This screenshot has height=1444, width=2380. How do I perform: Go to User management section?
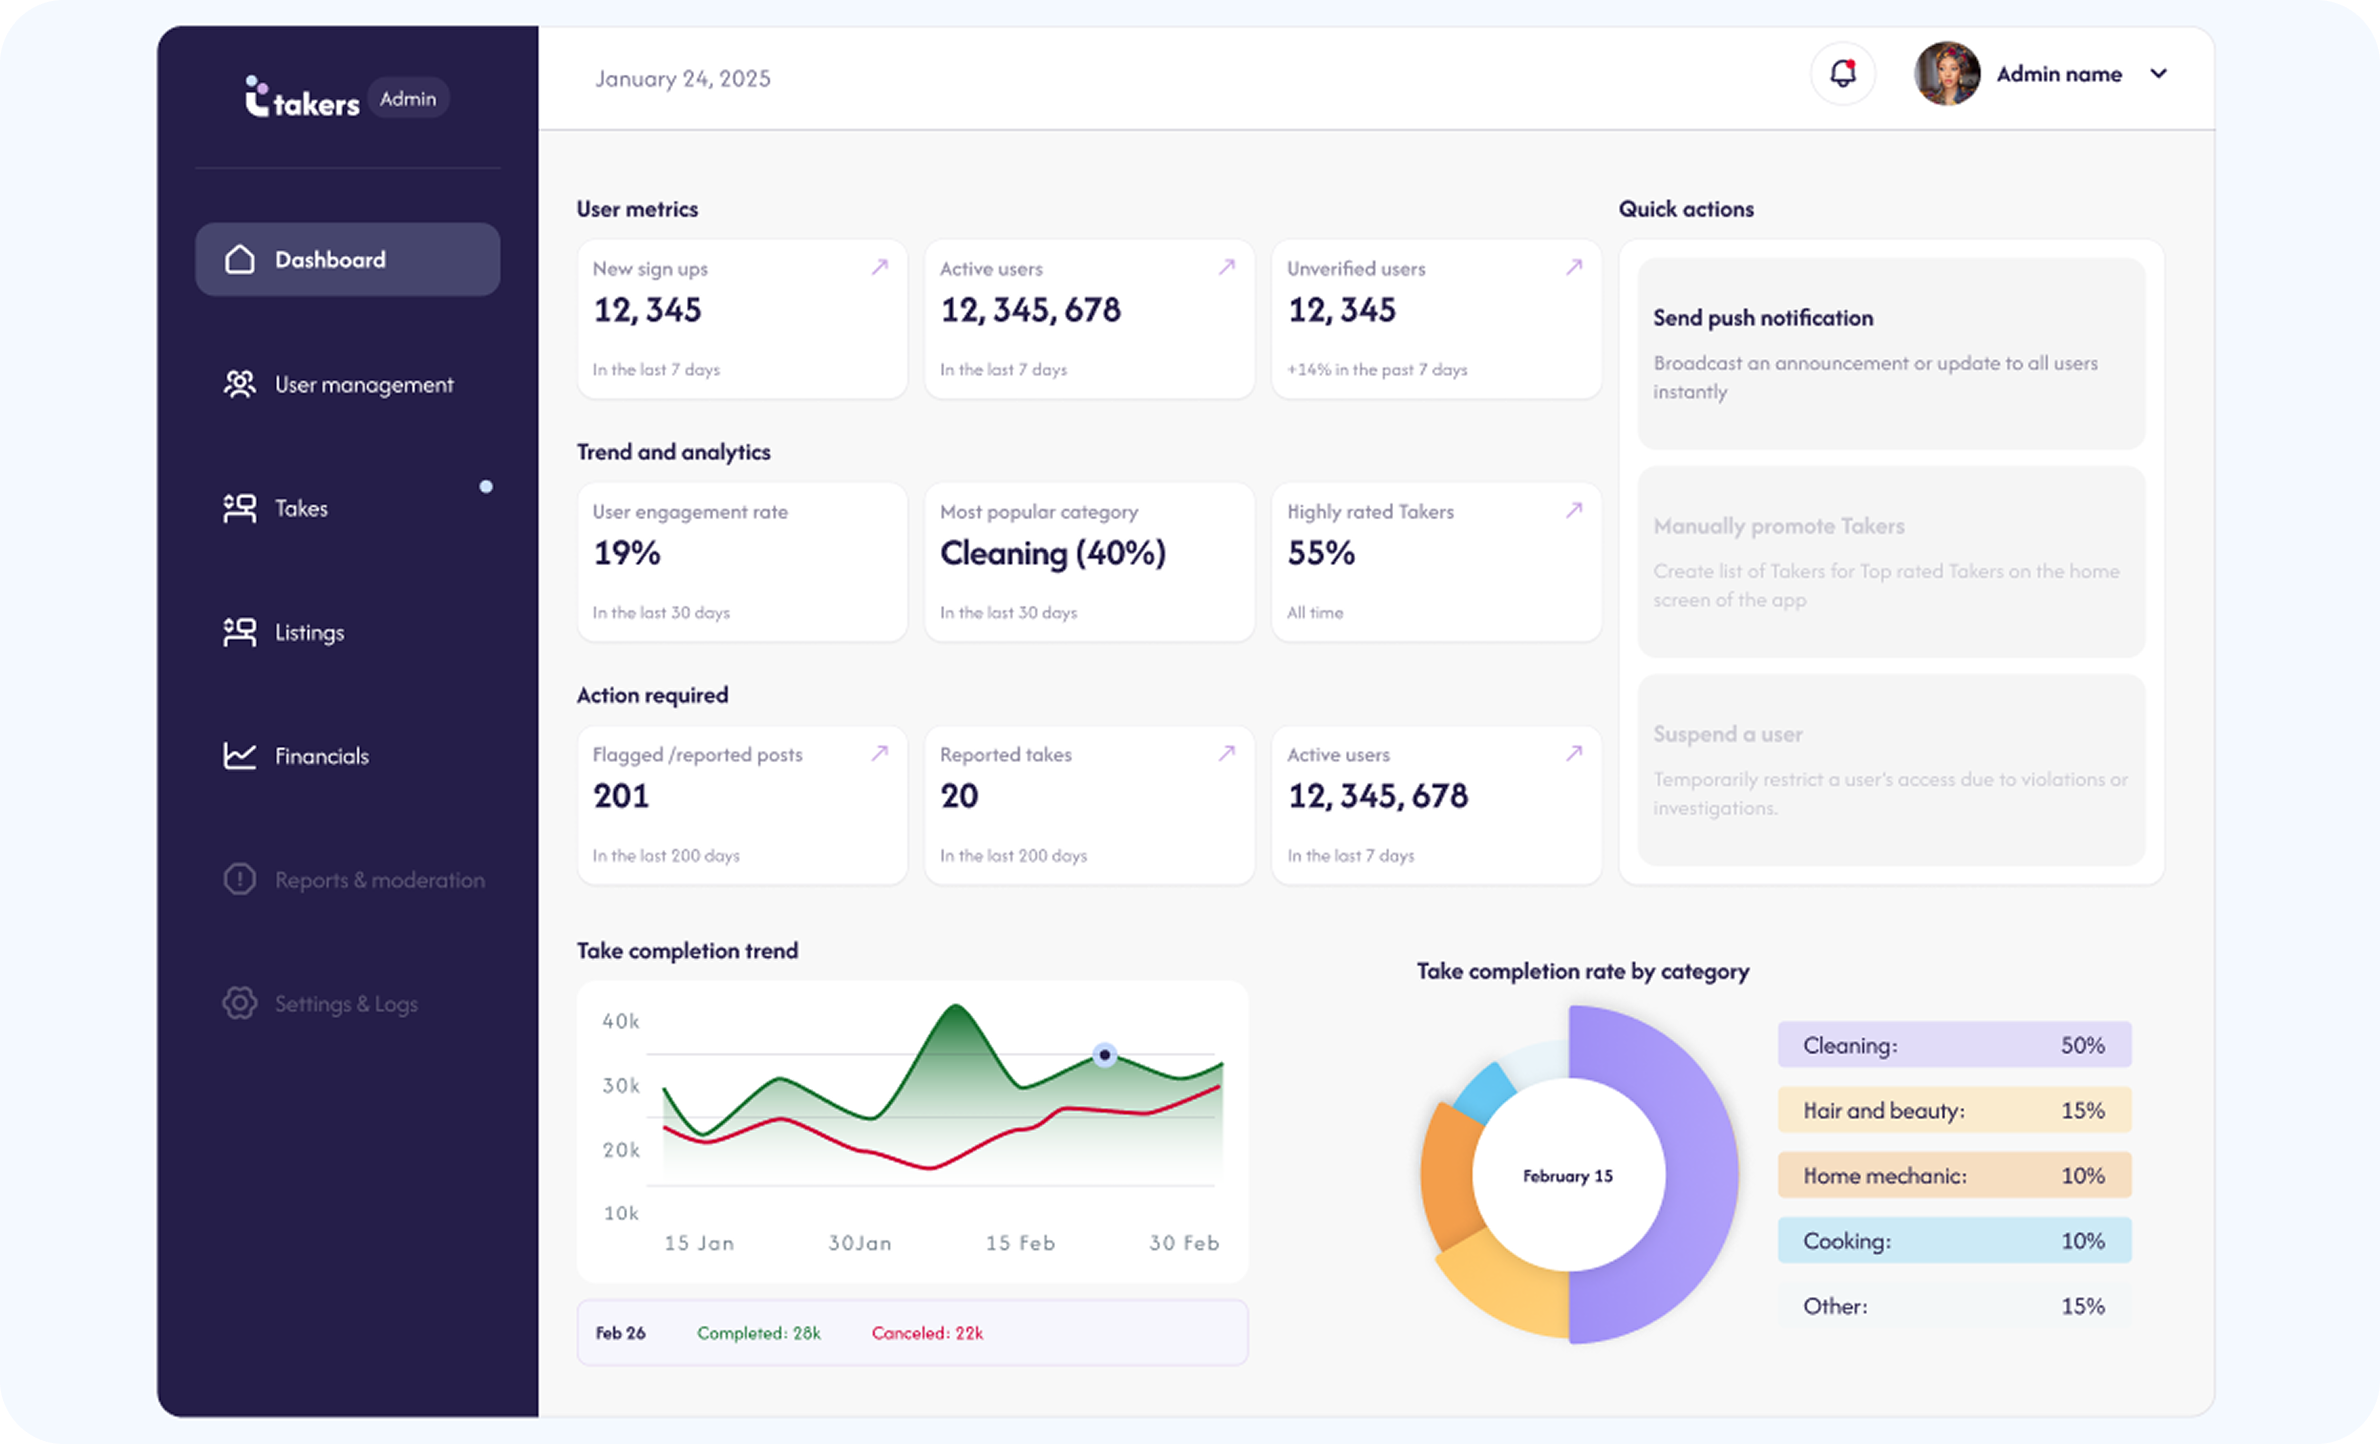363,385
